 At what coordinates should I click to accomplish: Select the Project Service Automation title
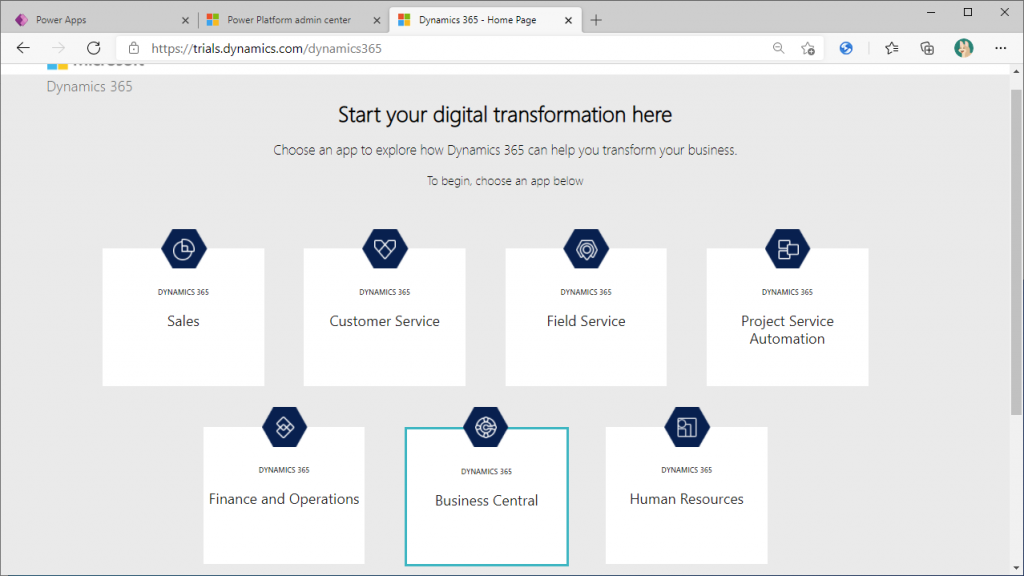tap(787, 330)
